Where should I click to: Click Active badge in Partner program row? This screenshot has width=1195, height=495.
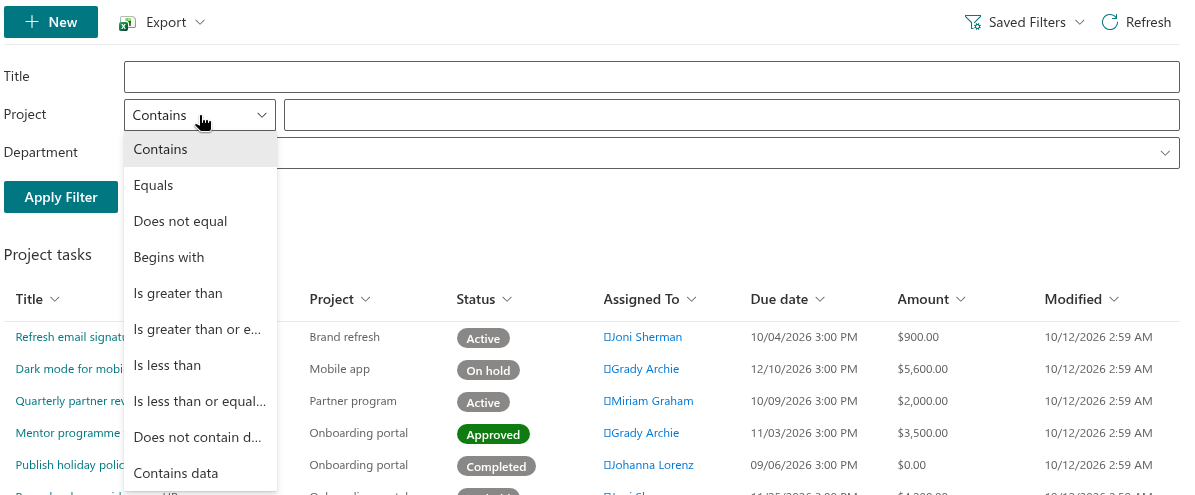coord(483,402)
